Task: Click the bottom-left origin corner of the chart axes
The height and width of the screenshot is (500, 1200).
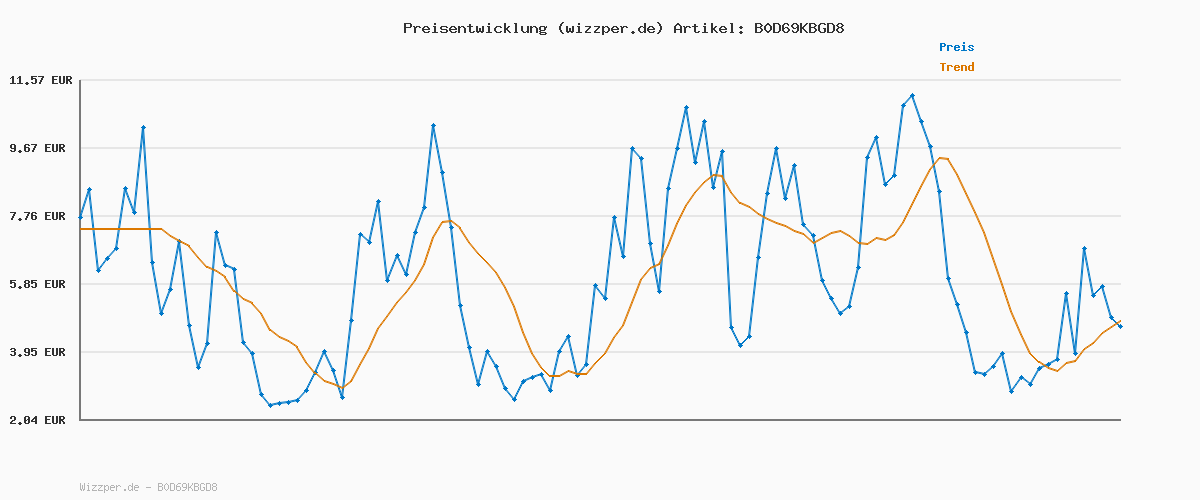Action: (x=80, y=420)
